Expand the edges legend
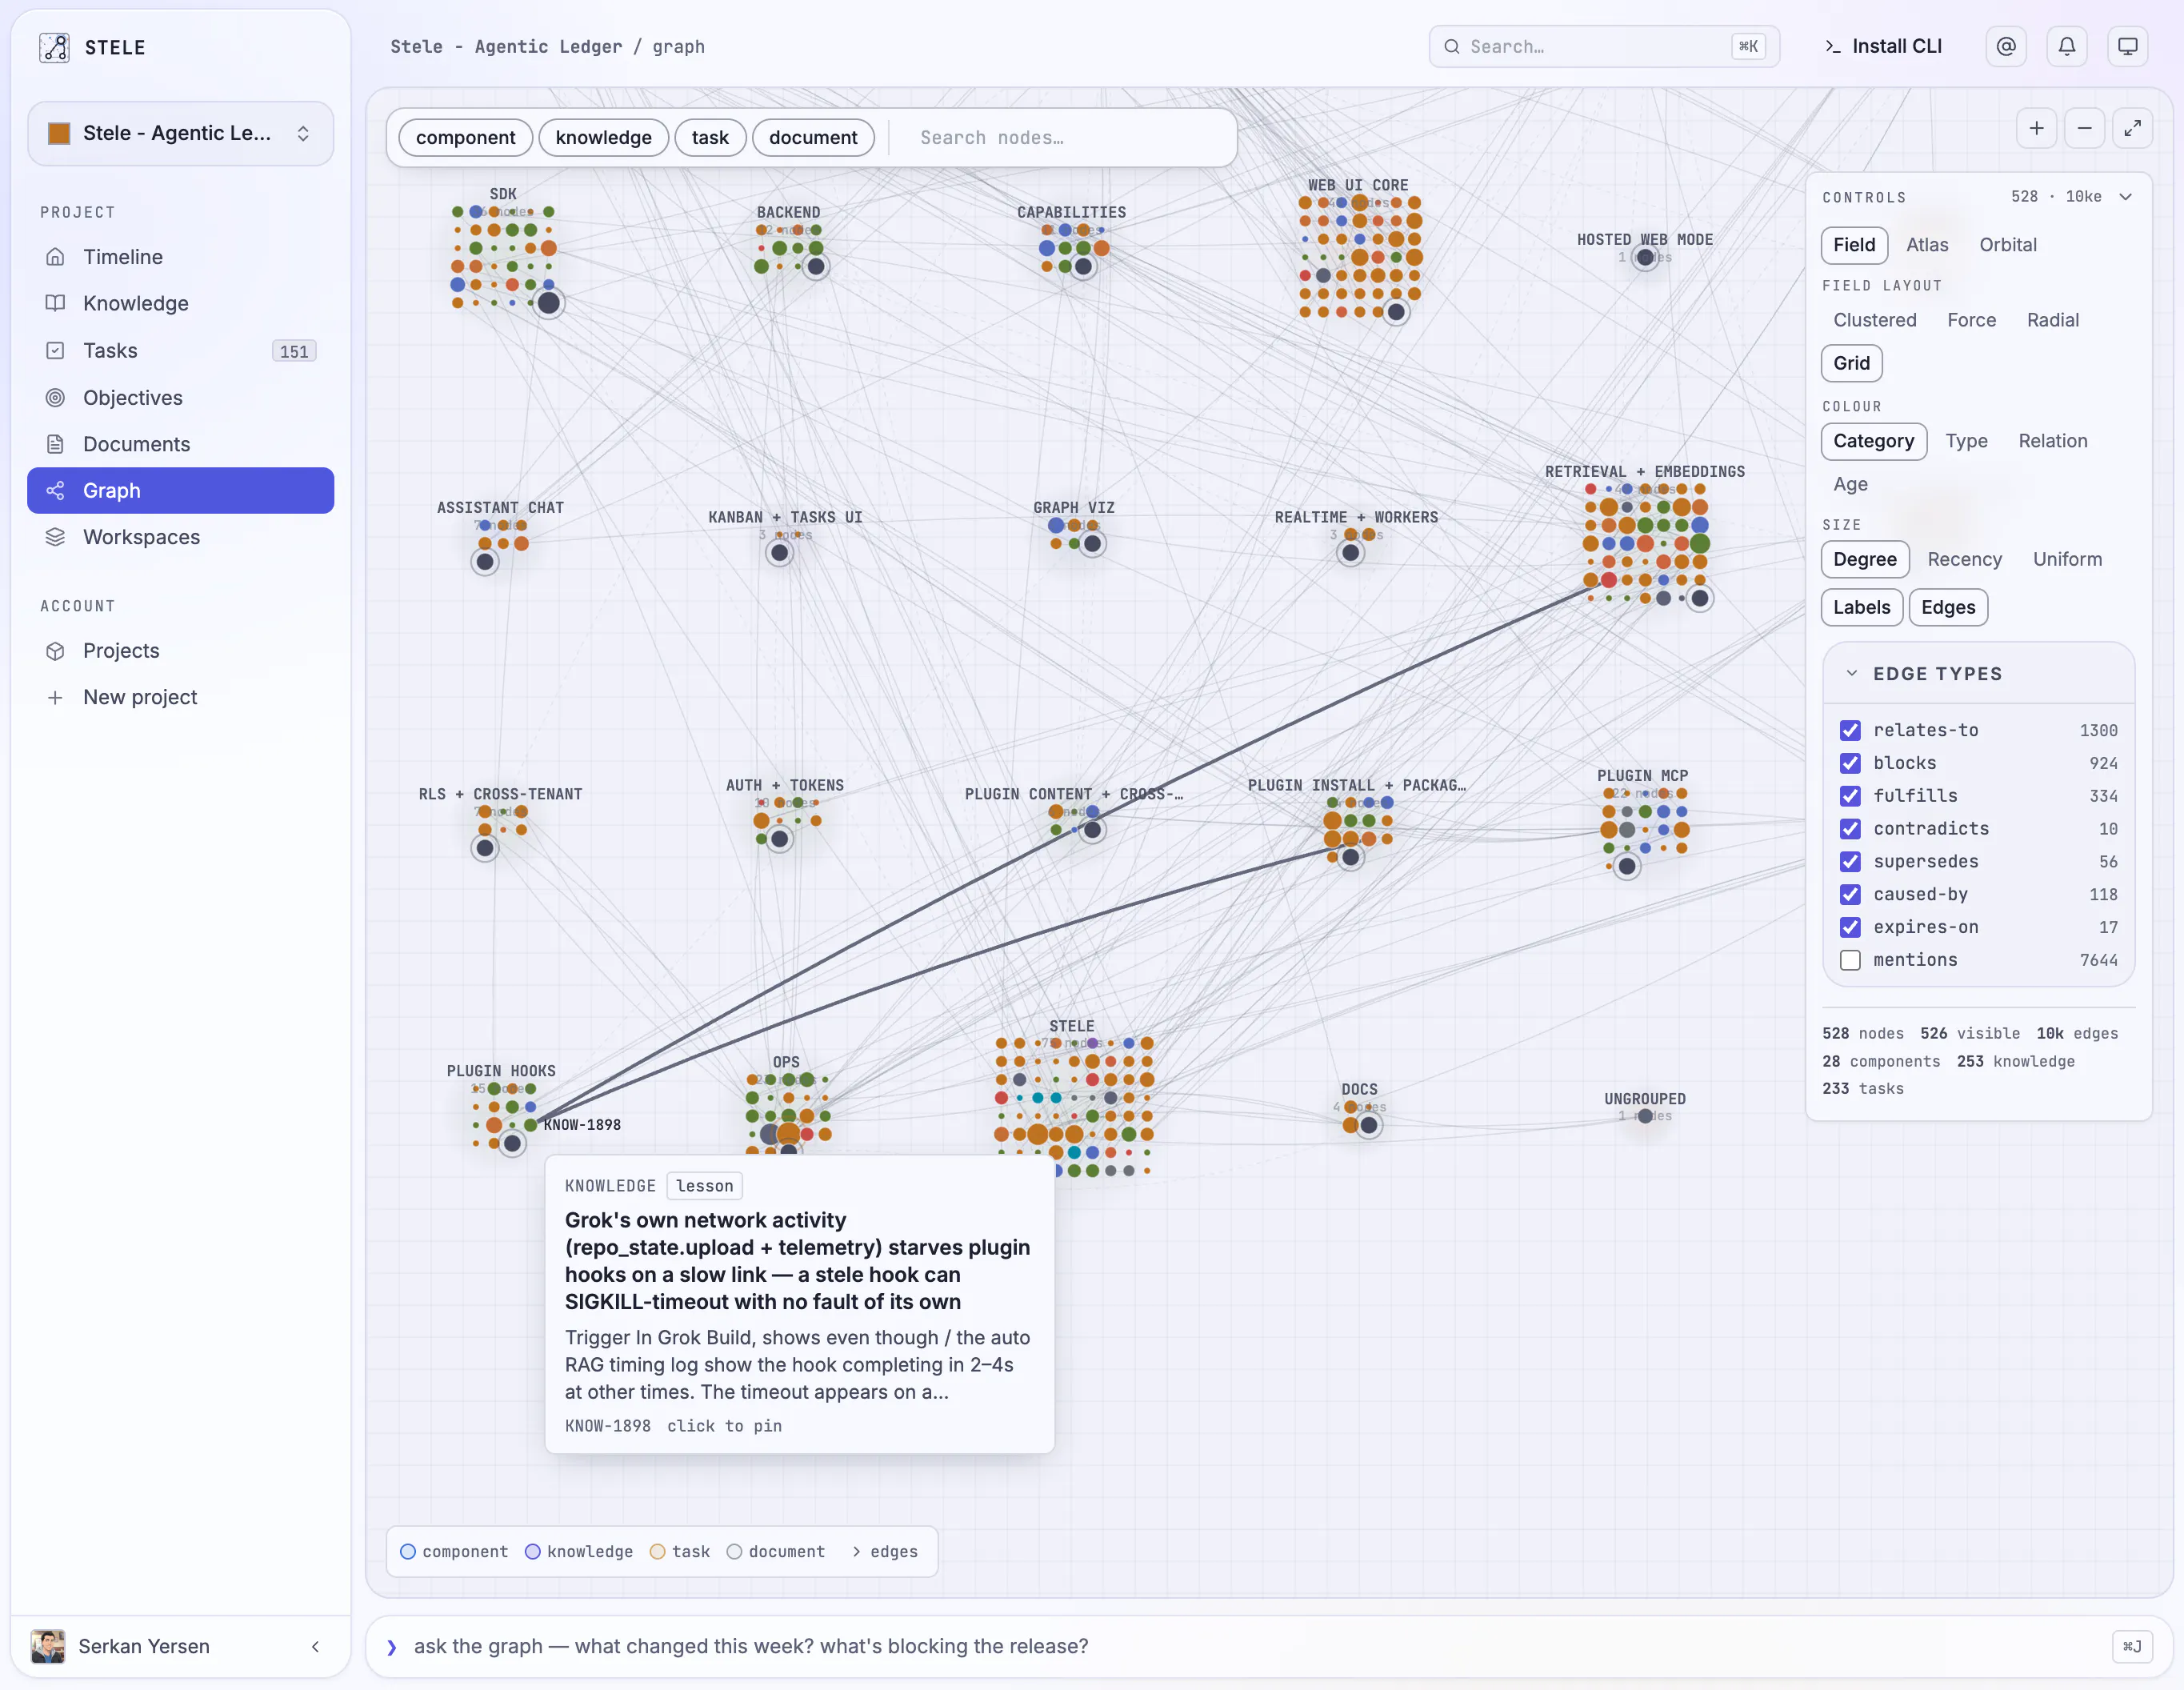Screen dimensions: 2184x1690 (x=884, y=1552)
